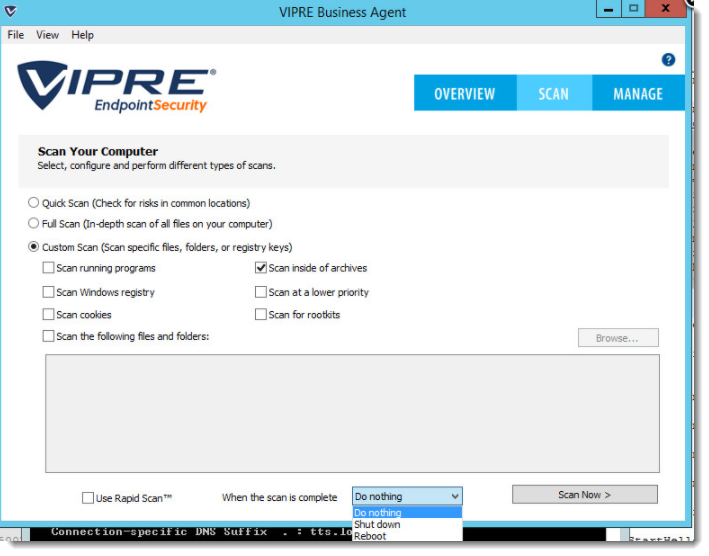This screenshot has height=556, width=709.
Task: Enable Scan running programs checkbox
Action: point(48,268)
